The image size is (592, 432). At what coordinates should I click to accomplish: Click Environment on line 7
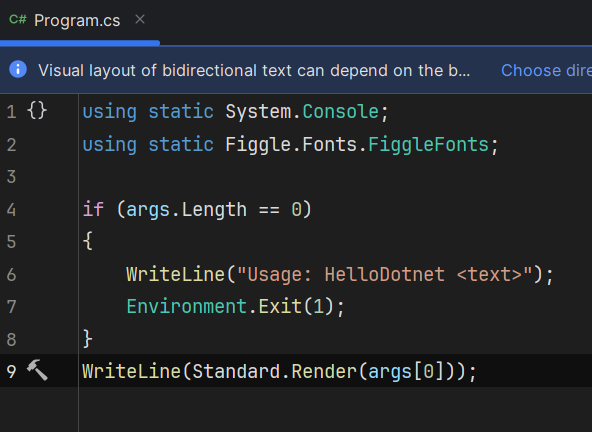[x=187, y=306]
